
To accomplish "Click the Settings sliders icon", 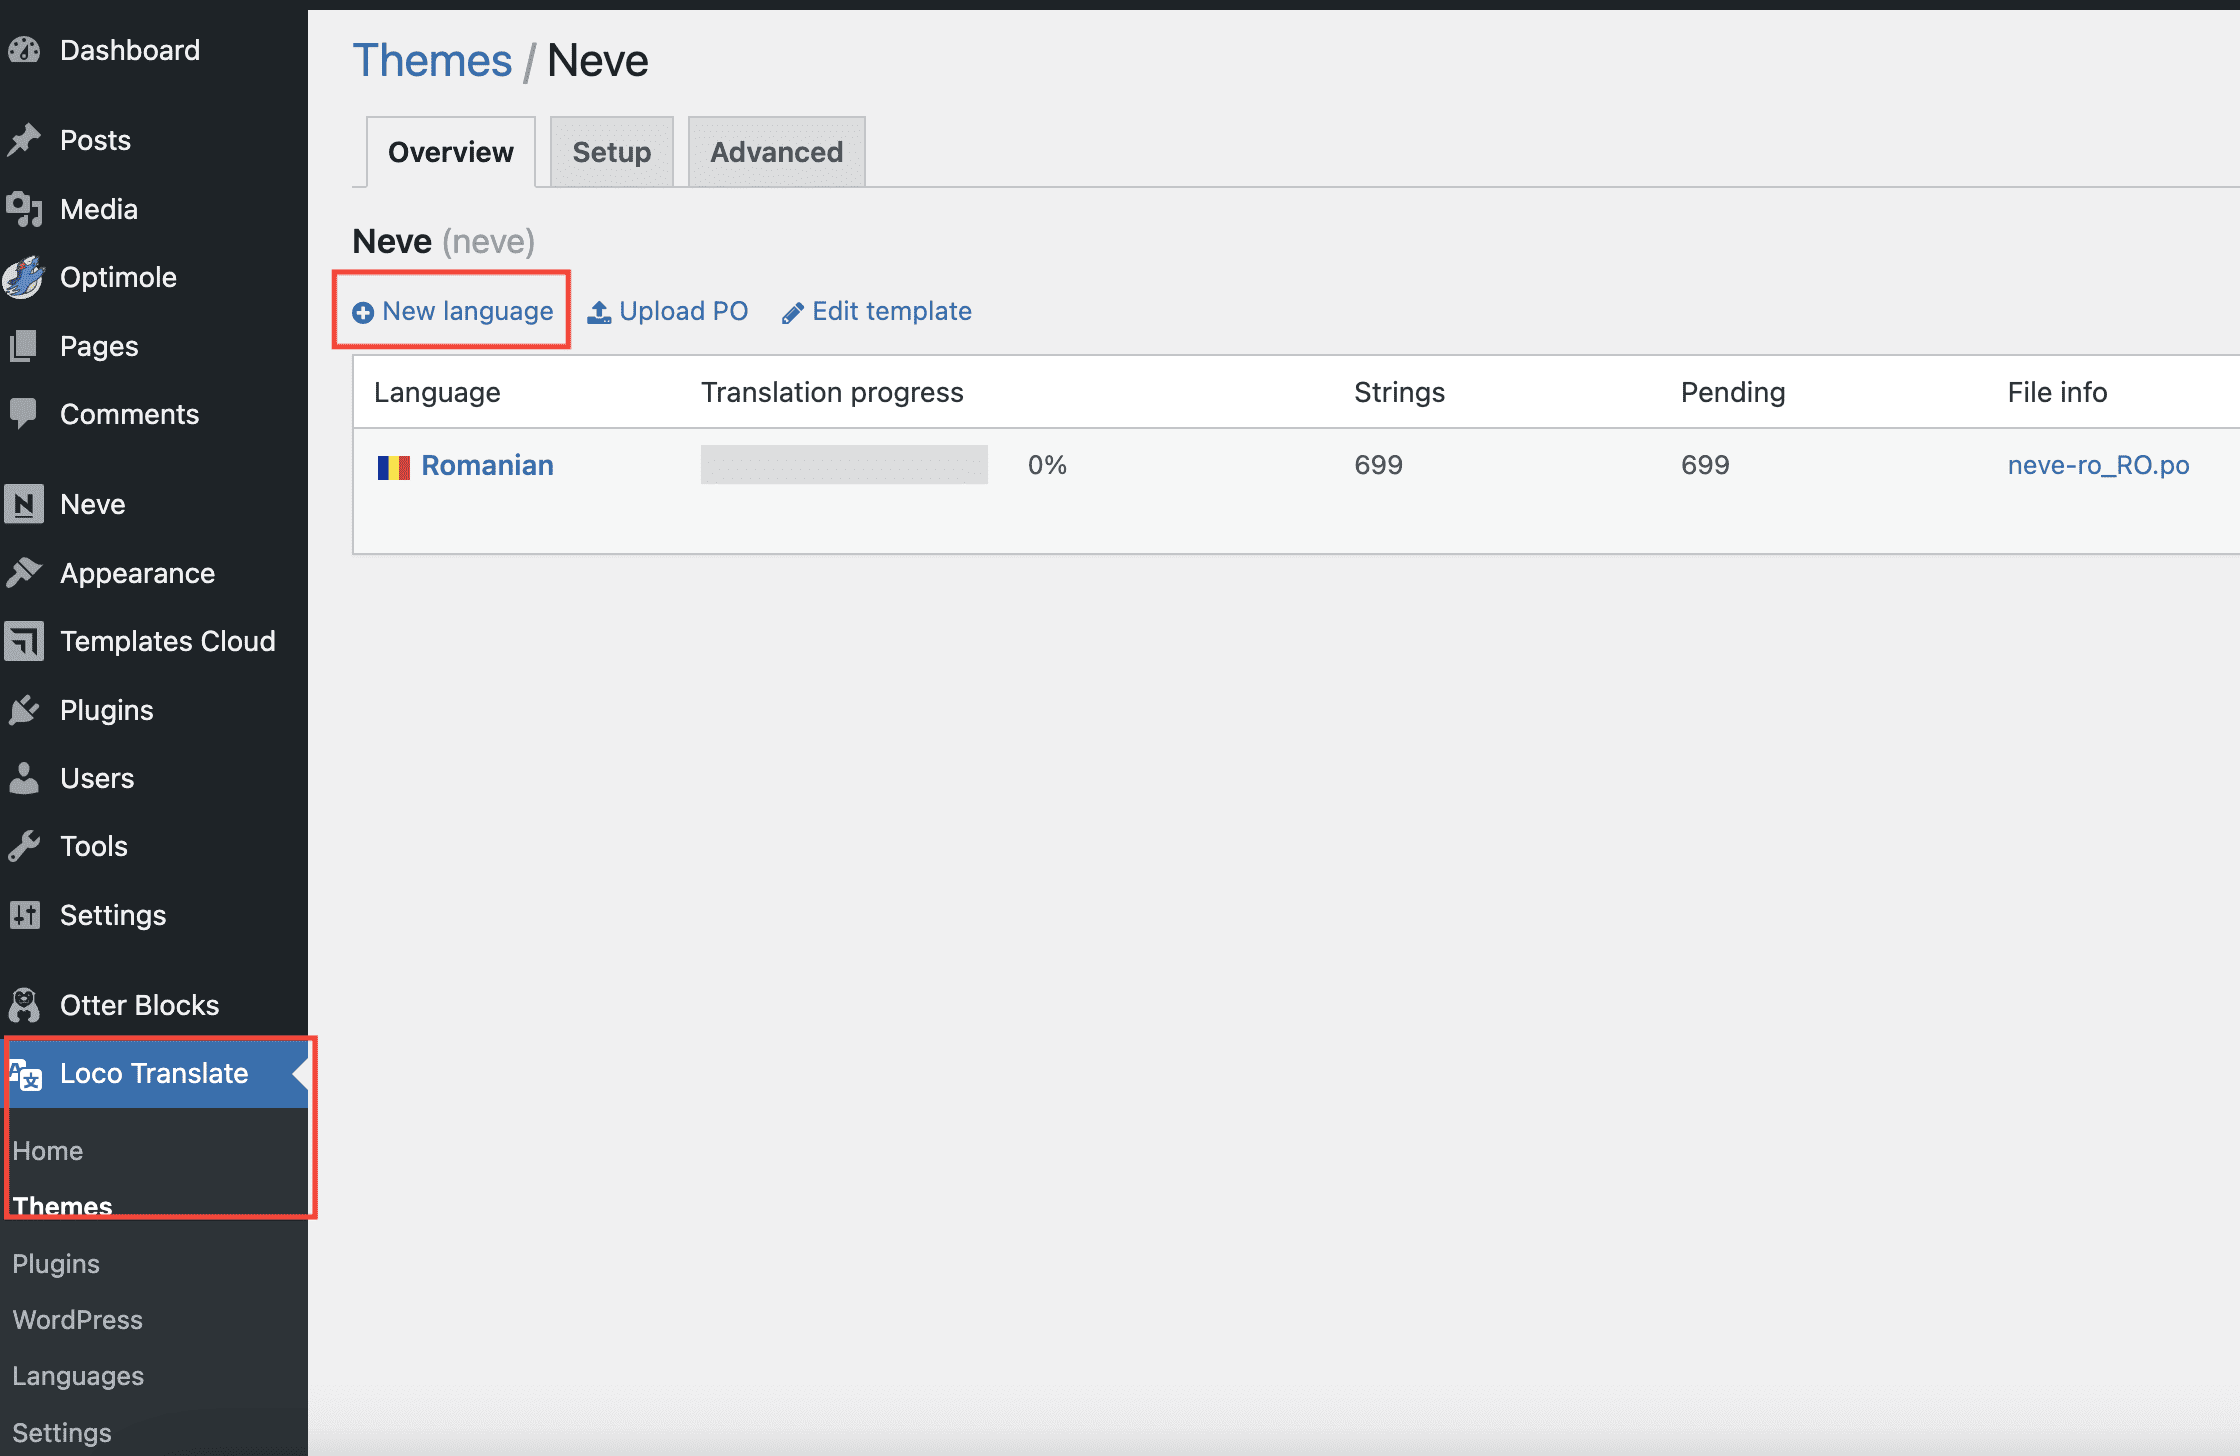I will tap(24, 915).
